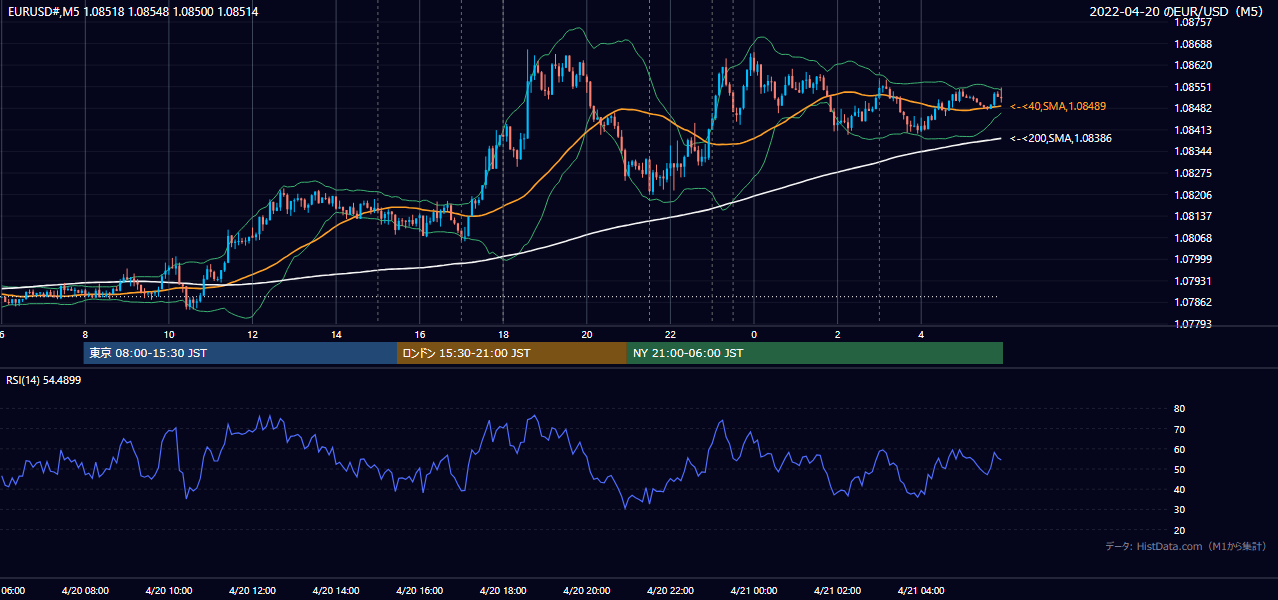Viewport: 1278px width, 600px height.
Task: Click RSI axis level 80
Action: (x=1179, y=409)
